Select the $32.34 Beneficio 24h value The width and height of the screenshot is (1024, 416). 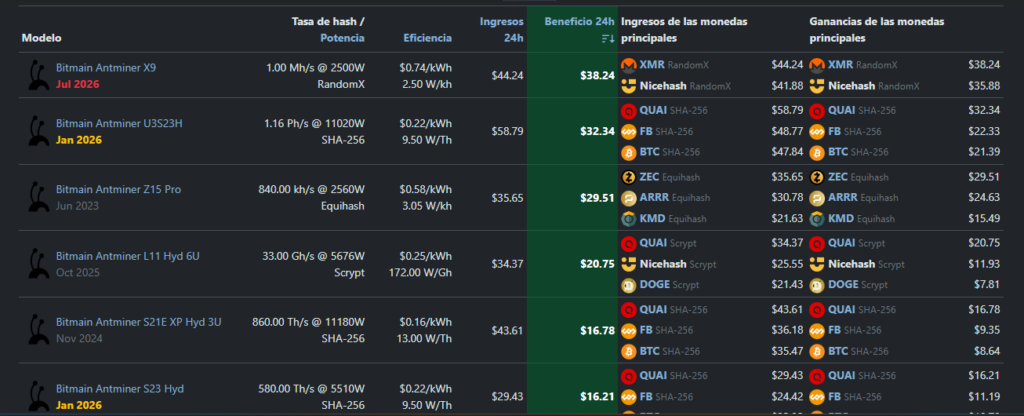597,131
